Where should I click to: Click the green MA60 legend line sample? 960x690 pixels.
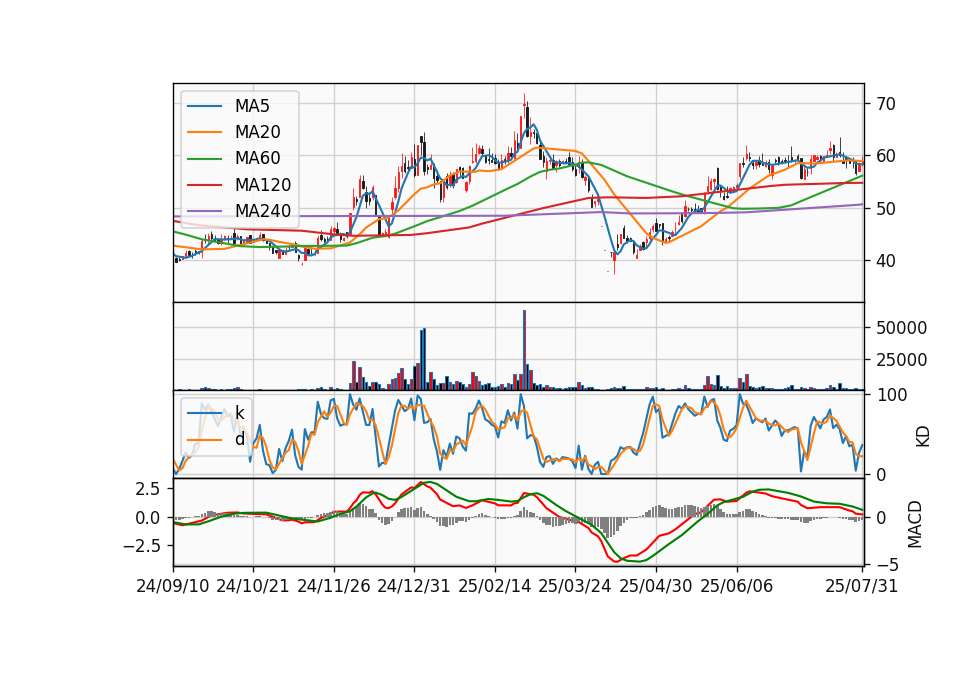point(204,159)
